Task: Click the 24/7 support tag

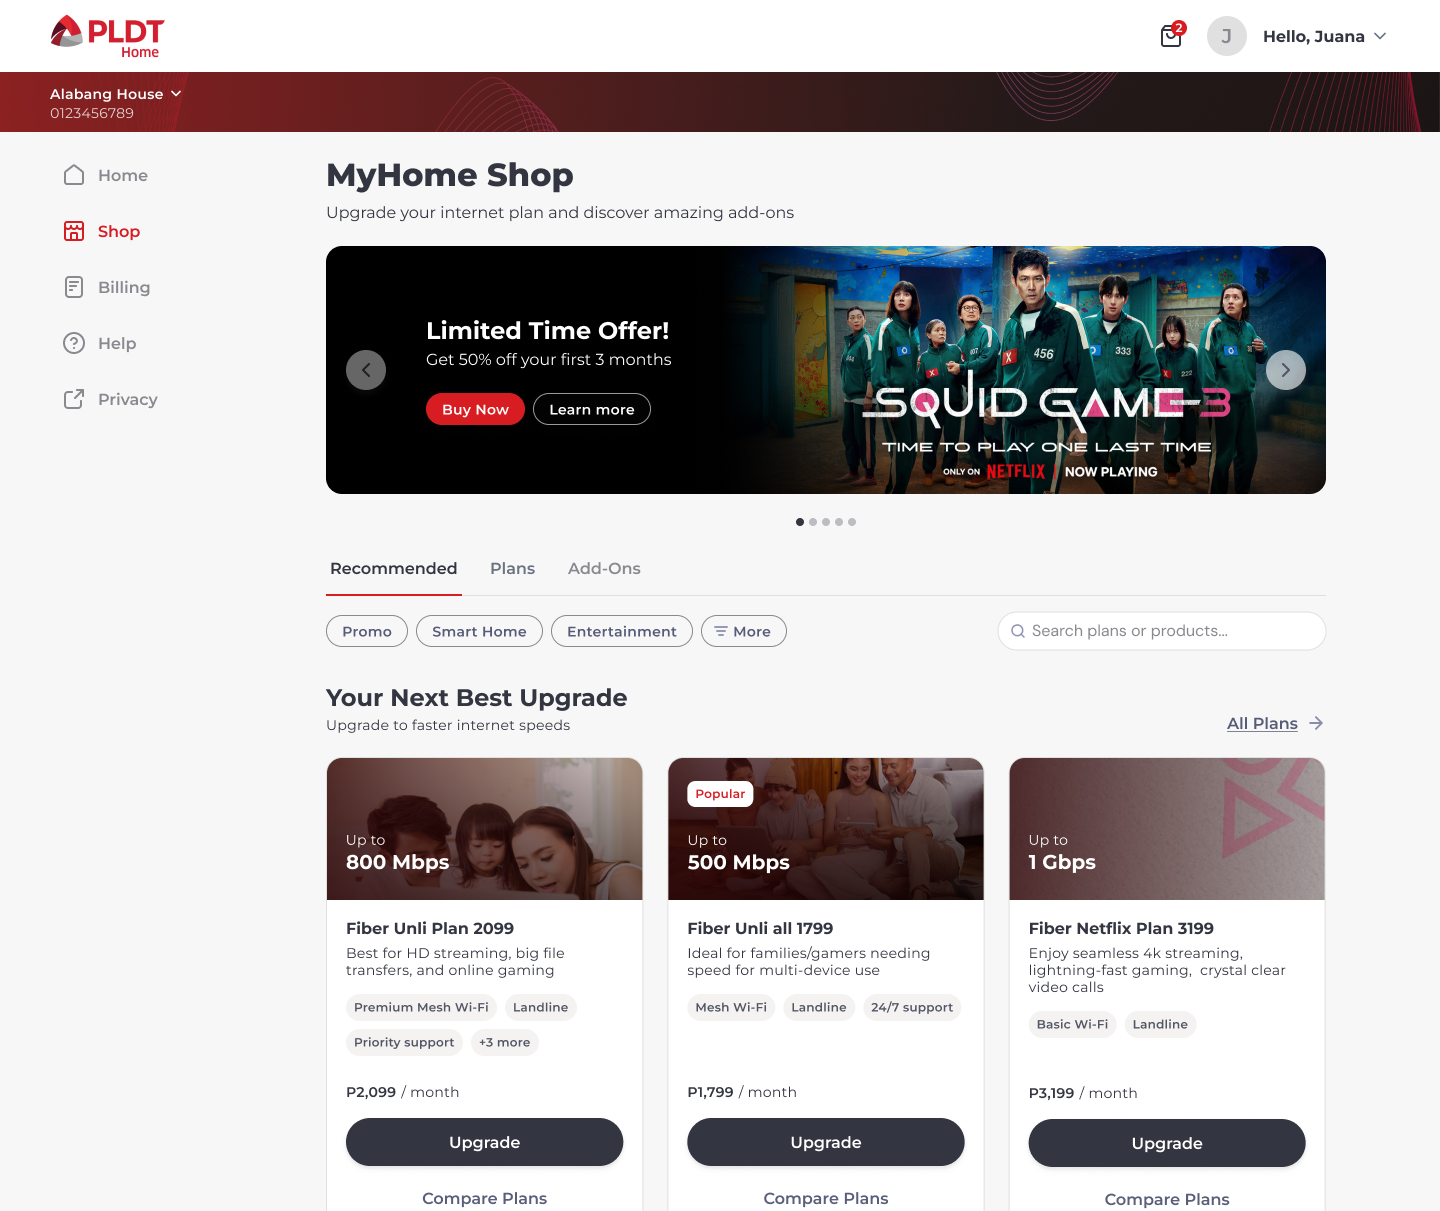Action: pyautogui.click(x=912, y=1007)
